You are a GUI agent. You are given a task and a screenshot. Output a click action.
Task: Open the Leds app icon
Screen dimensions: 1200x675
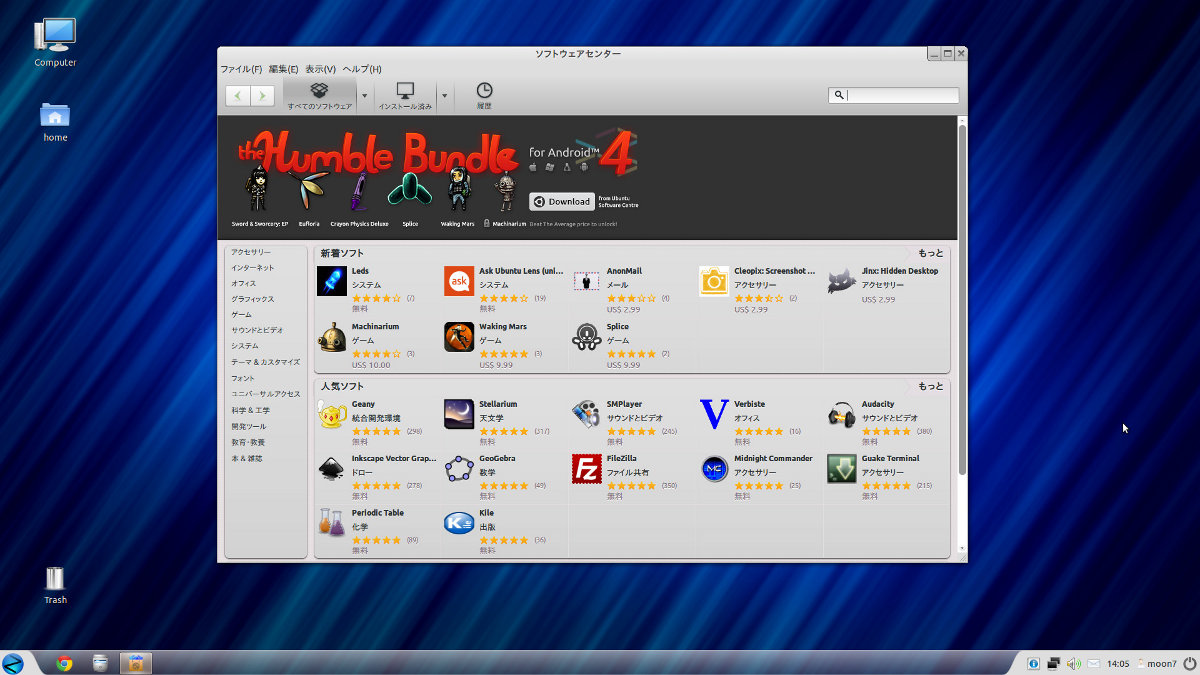point(332,282)
